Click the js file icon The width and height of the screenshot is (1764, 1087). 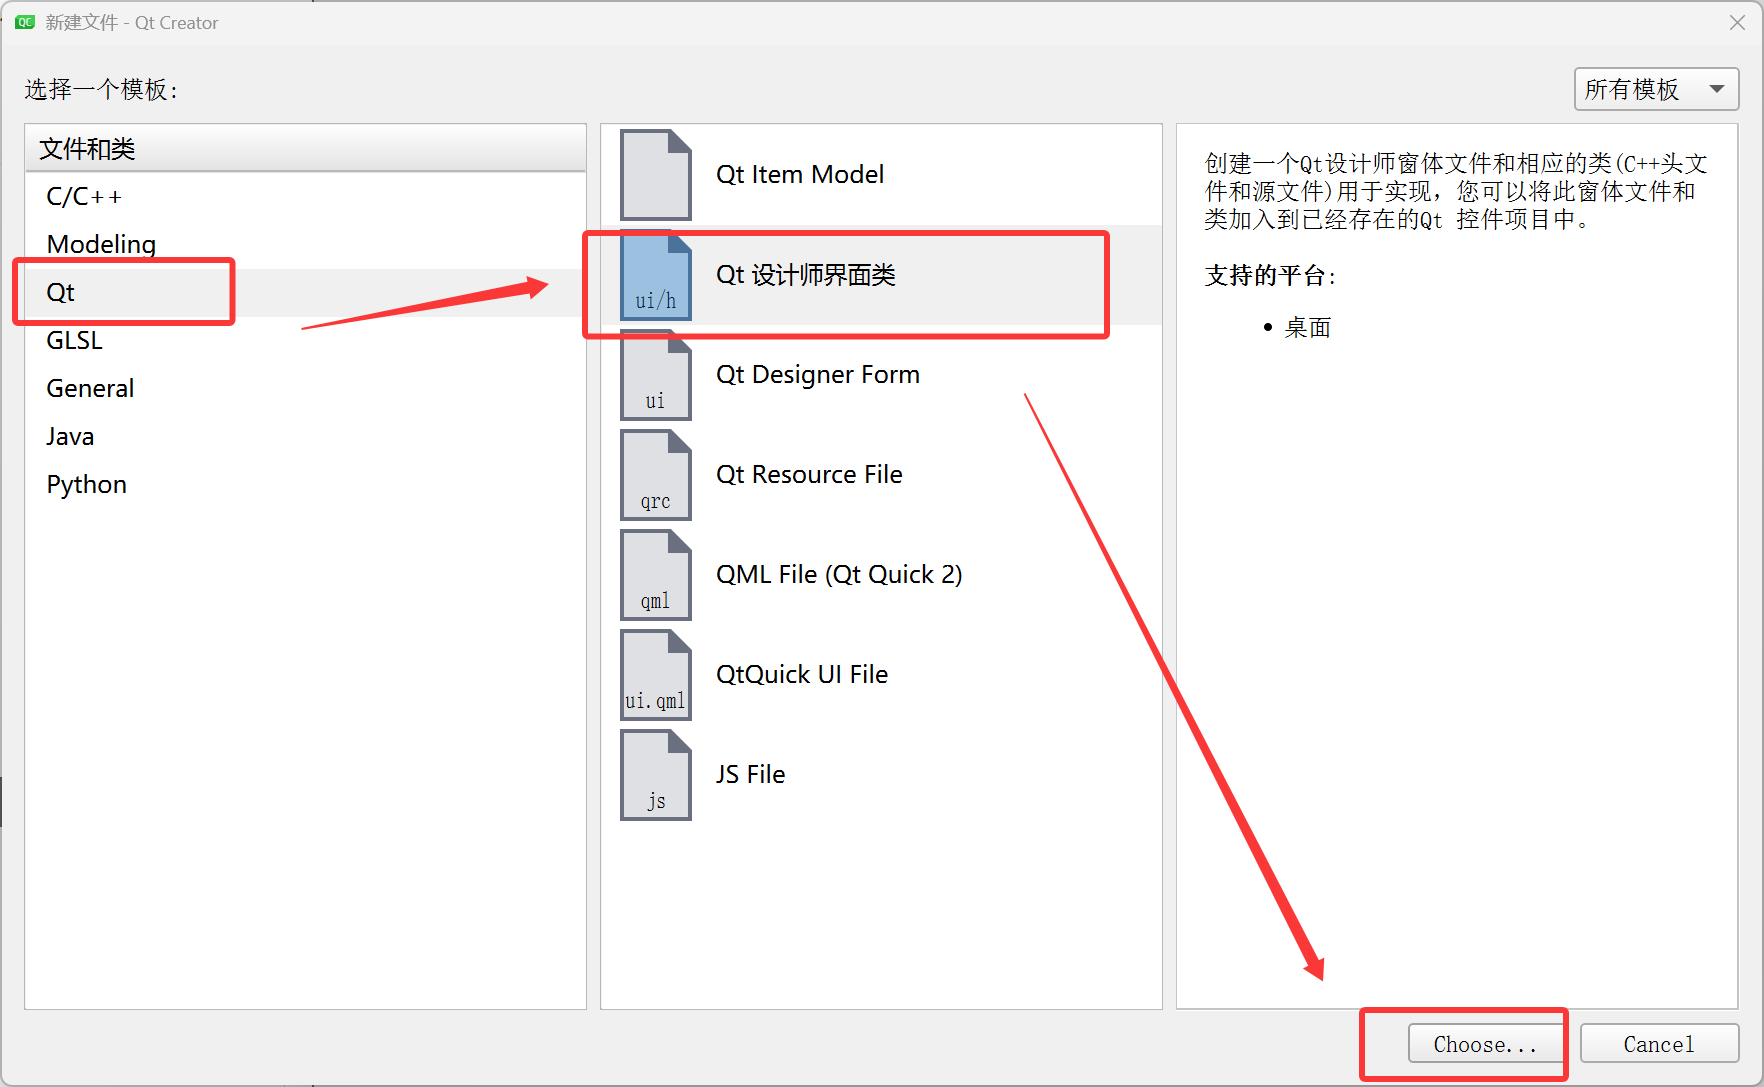[656, 775]
